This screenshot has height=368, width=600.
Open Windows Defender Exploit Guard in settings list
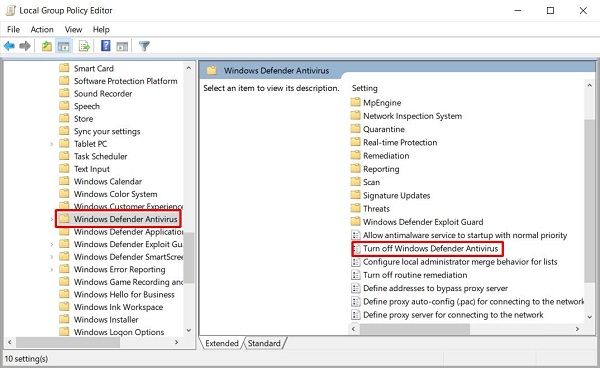423,222
